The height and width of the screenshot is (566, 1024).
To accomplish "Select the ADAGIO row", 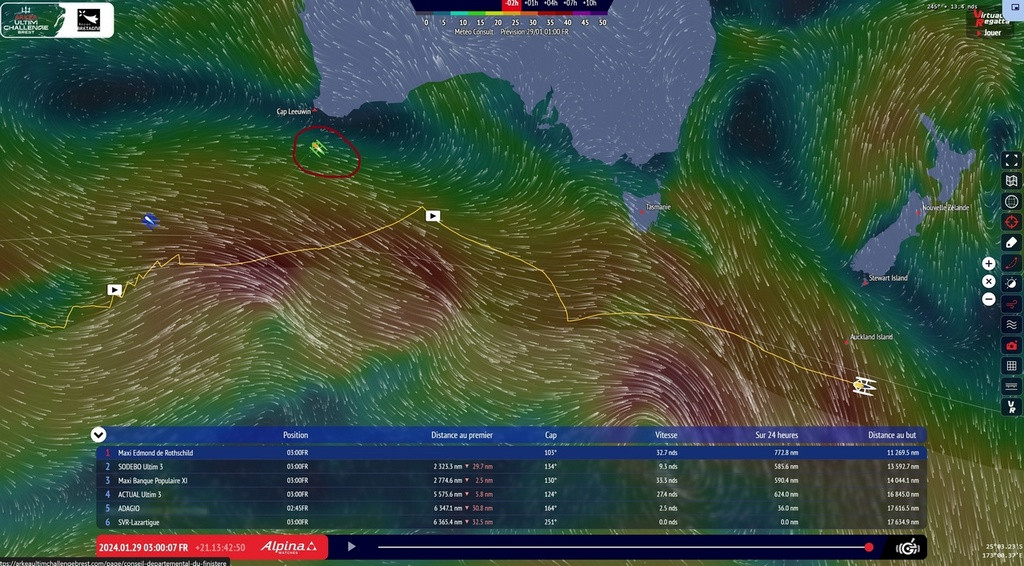I will (511, 508).
